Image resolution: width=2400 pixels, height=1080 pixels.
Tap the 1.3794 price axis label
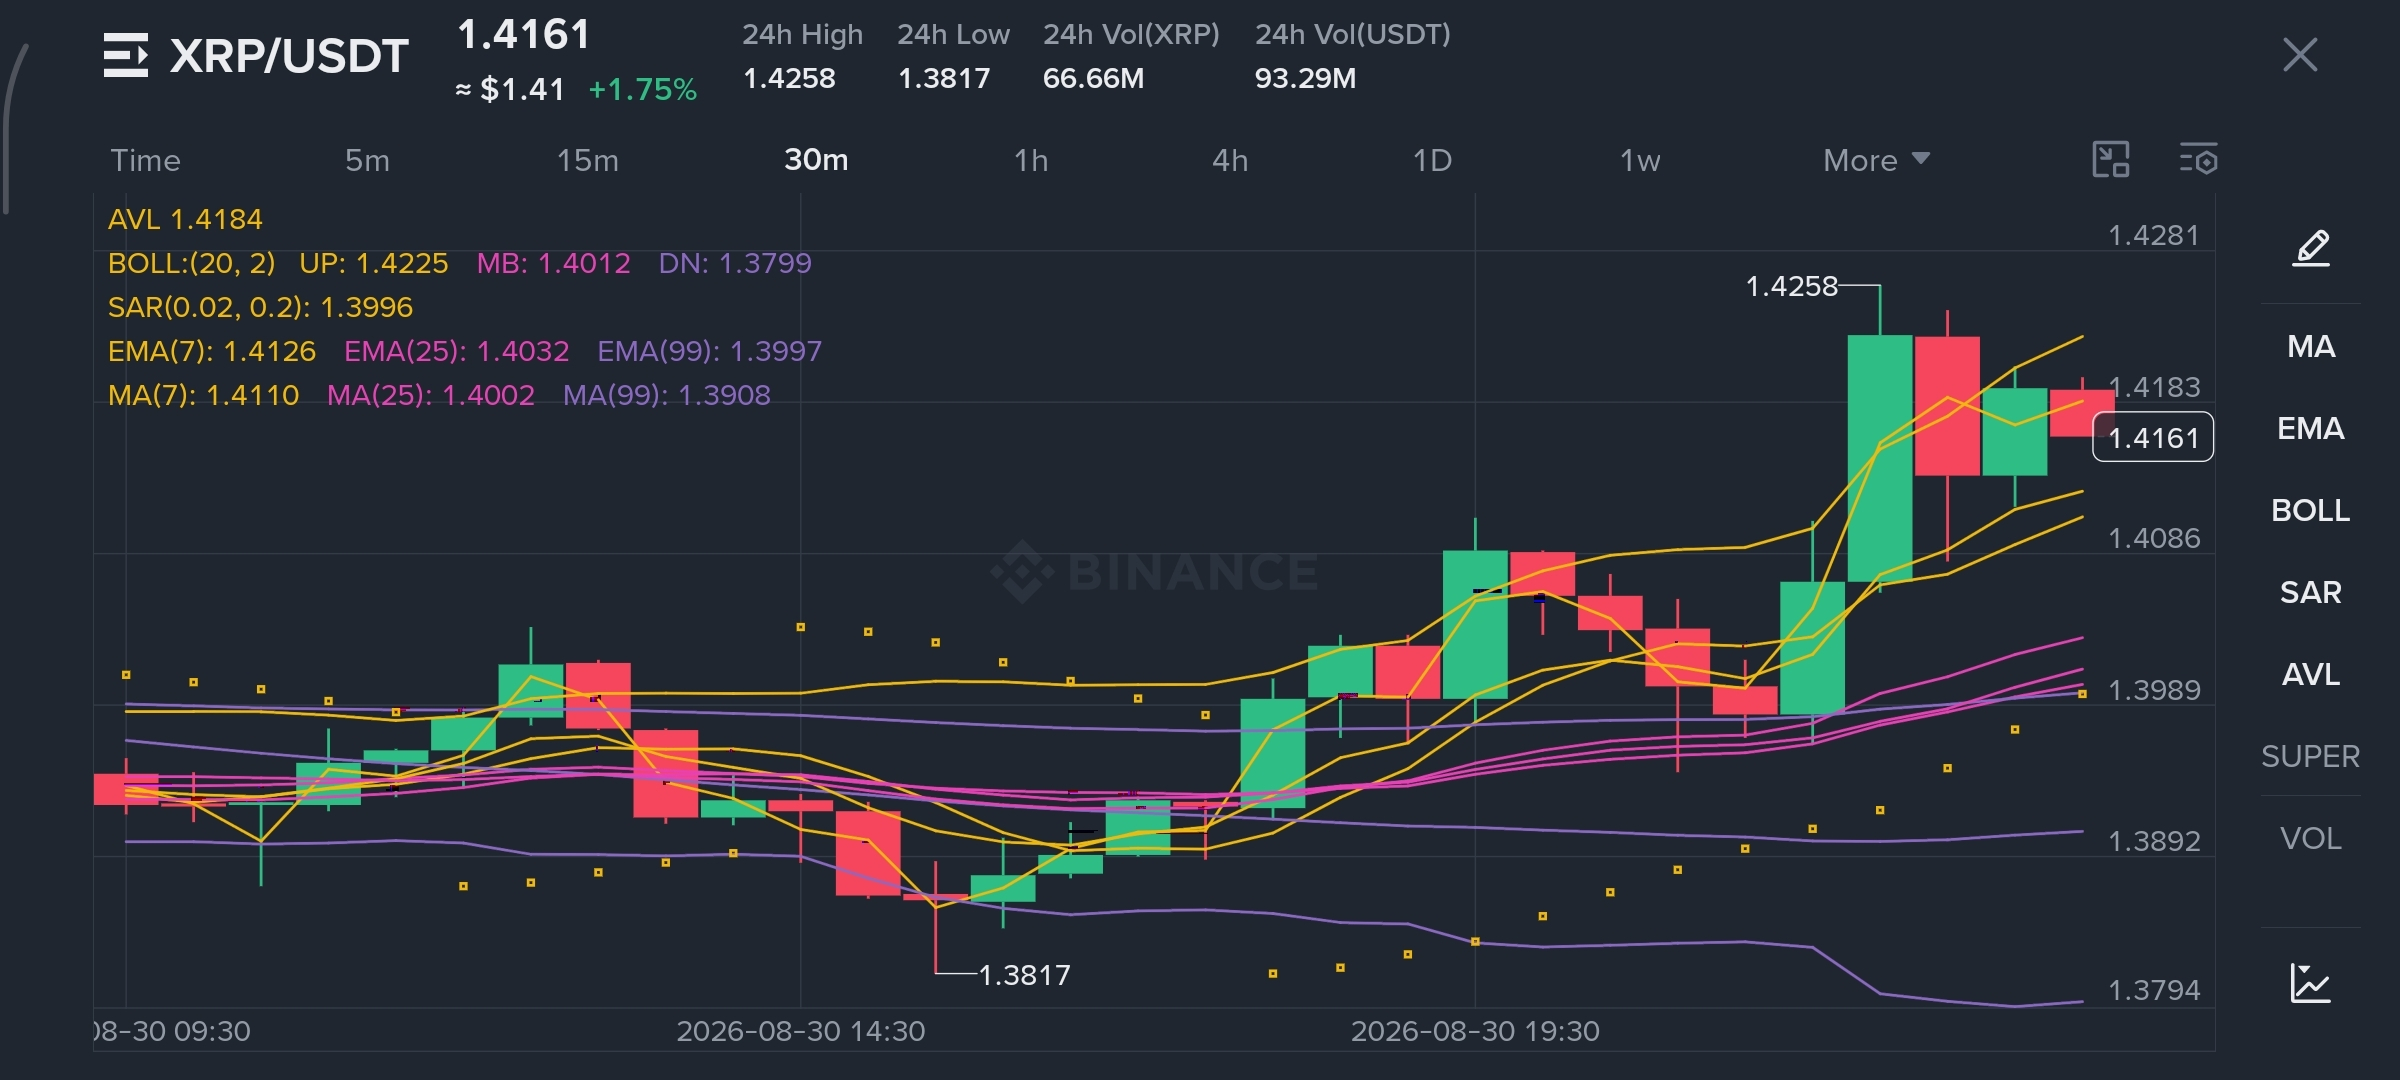tap(2154, 991)
